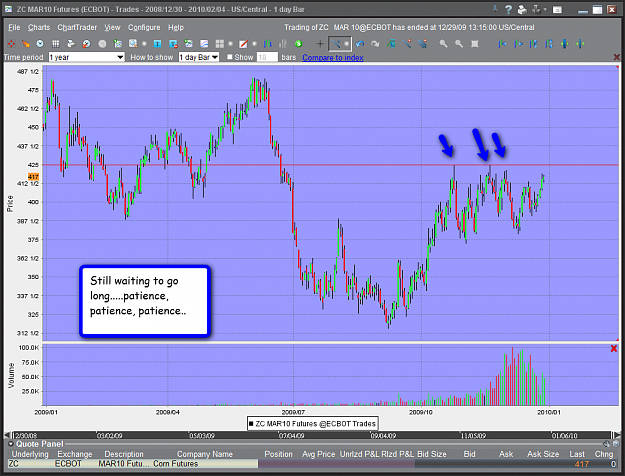Click the orange arrow toolbar icon
Image resolution: width=625 pixels, height=476 pixels.
tap(26, 44)
